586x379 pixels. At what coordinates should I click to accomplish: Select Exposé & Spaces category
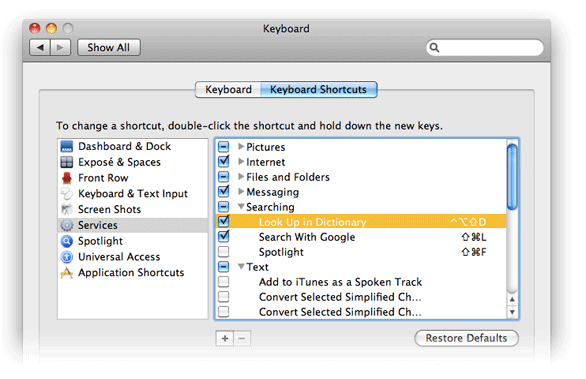pyautogui.click(x=133, y=162)
